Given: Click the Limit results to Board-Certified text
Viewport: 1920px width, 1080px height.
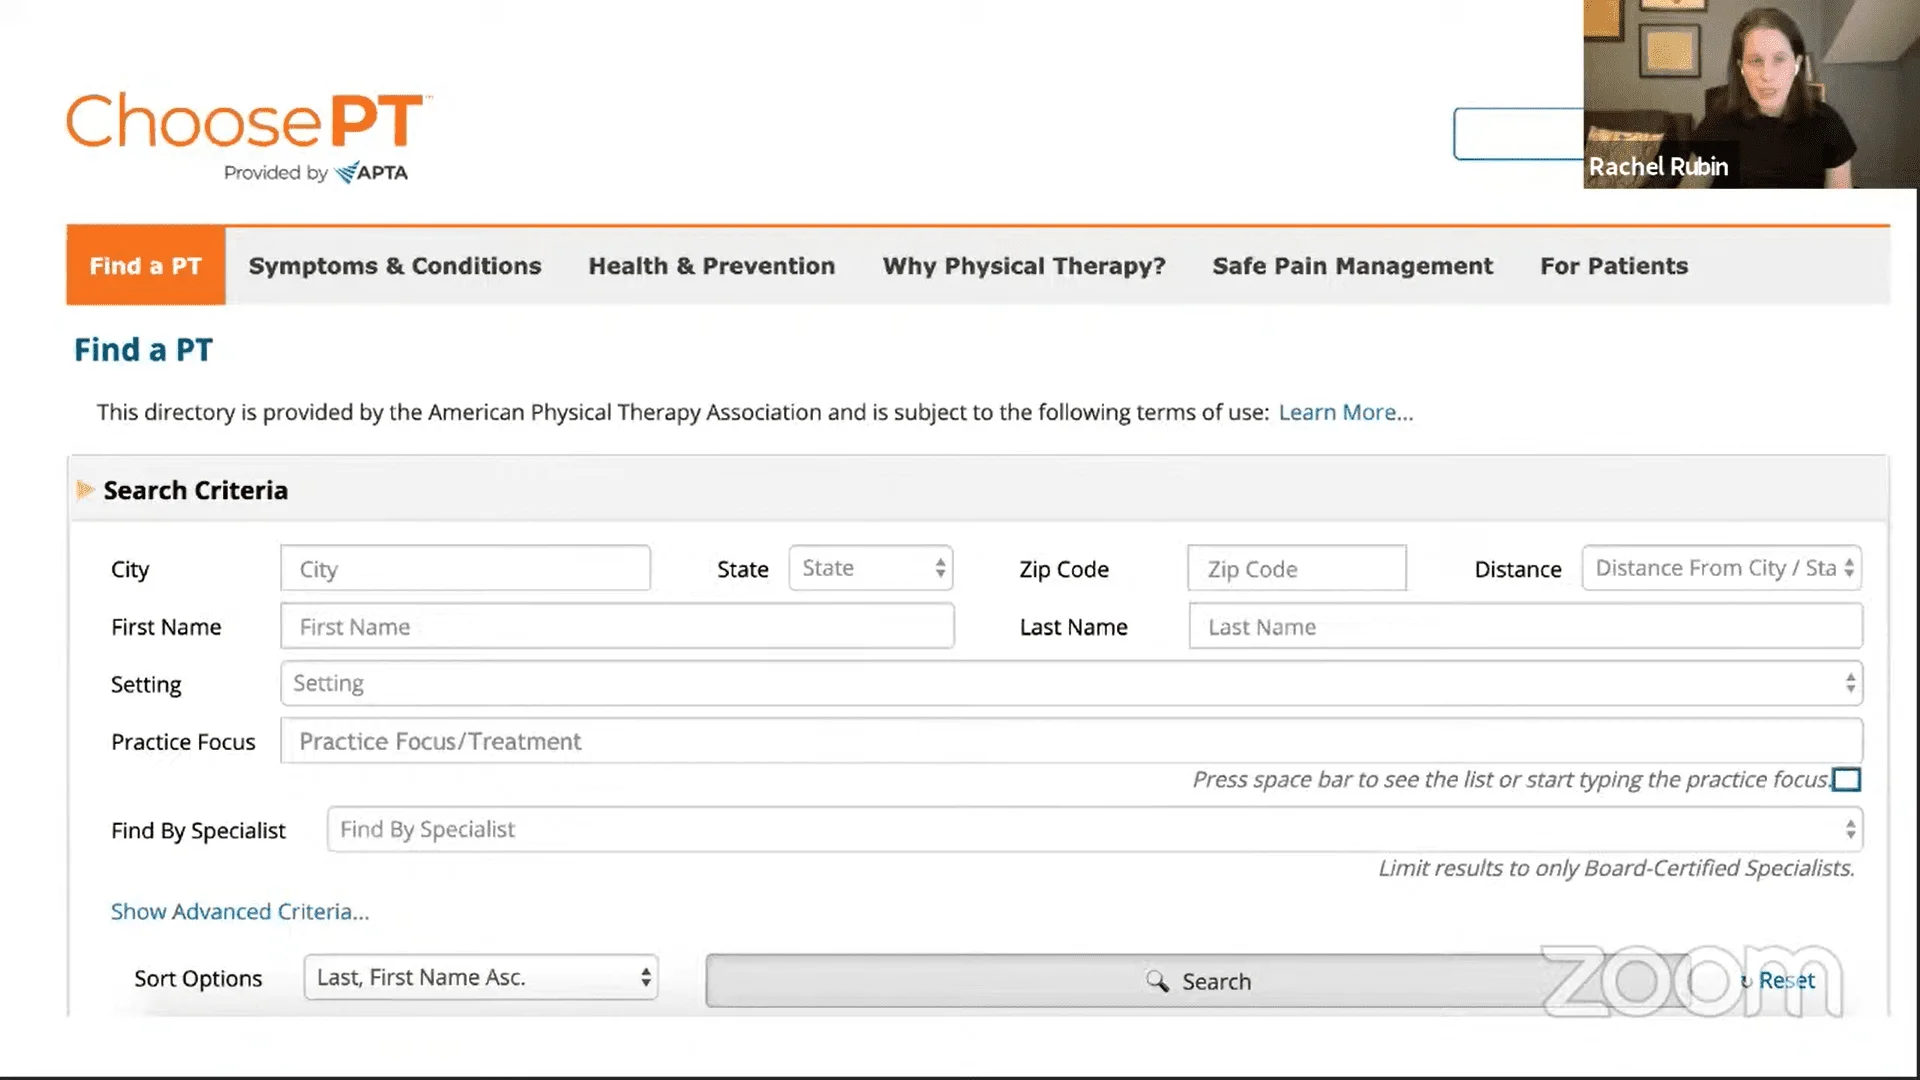Looking at the screenshot, I should tap(1616, 868).
